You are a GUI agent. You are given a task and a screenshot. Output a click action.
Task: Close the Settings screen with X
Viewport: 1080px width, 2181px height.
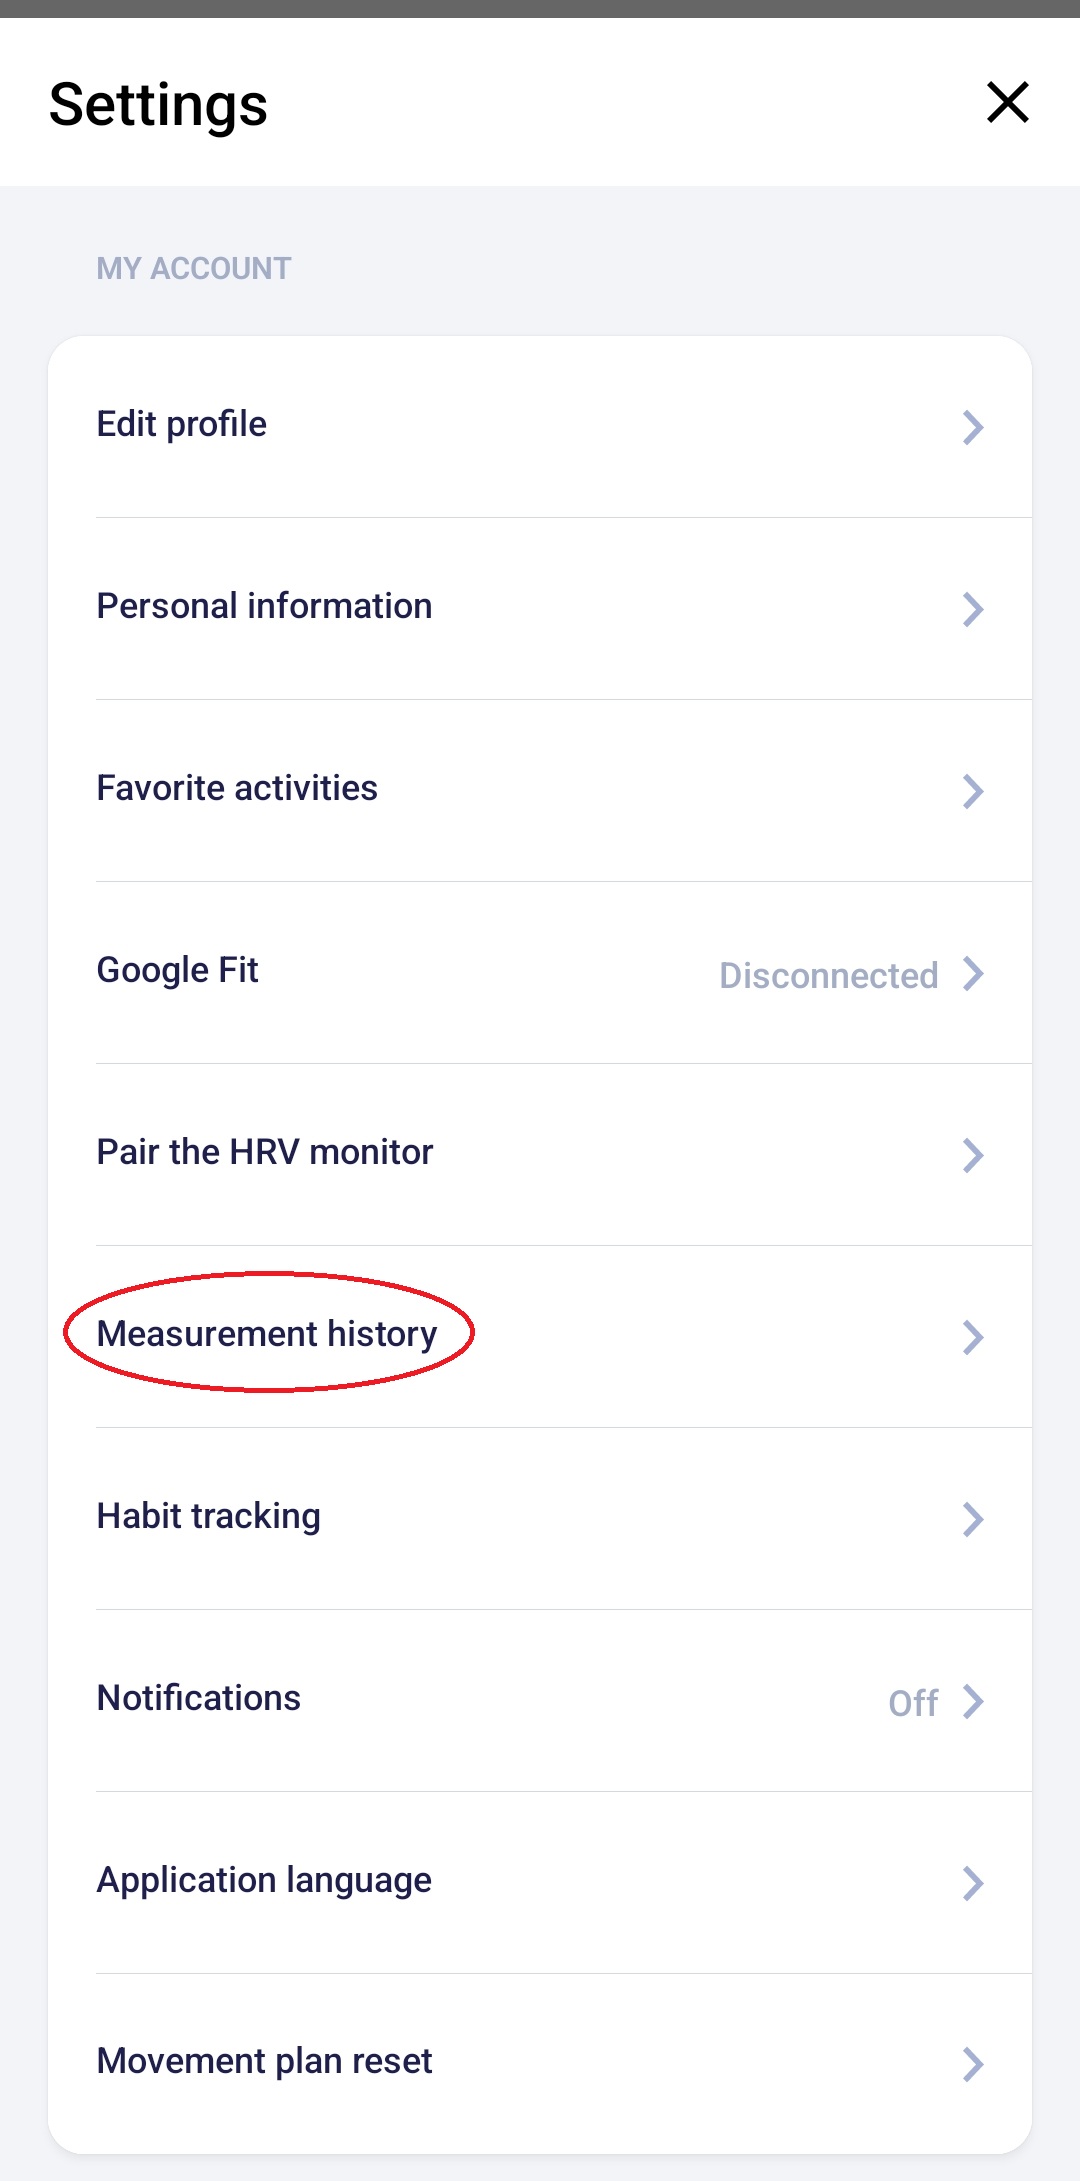[x=1007, y=103]
